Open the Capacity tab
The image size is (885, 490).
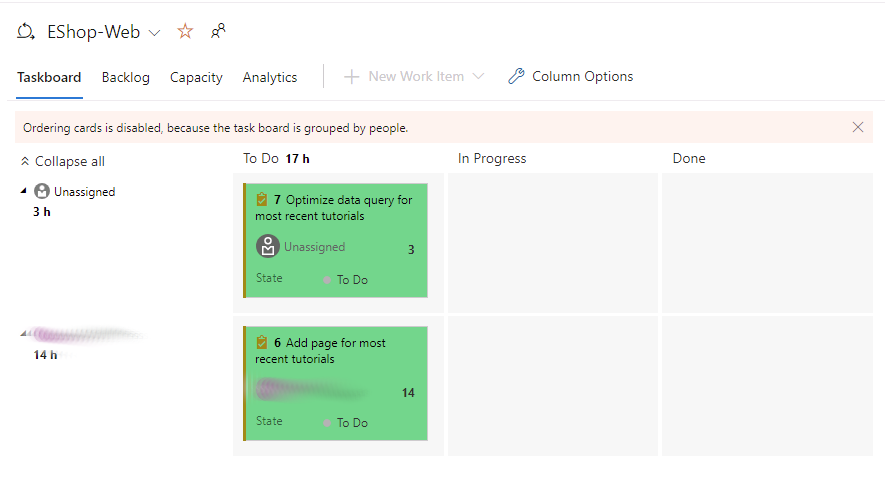tap(196, 77)
